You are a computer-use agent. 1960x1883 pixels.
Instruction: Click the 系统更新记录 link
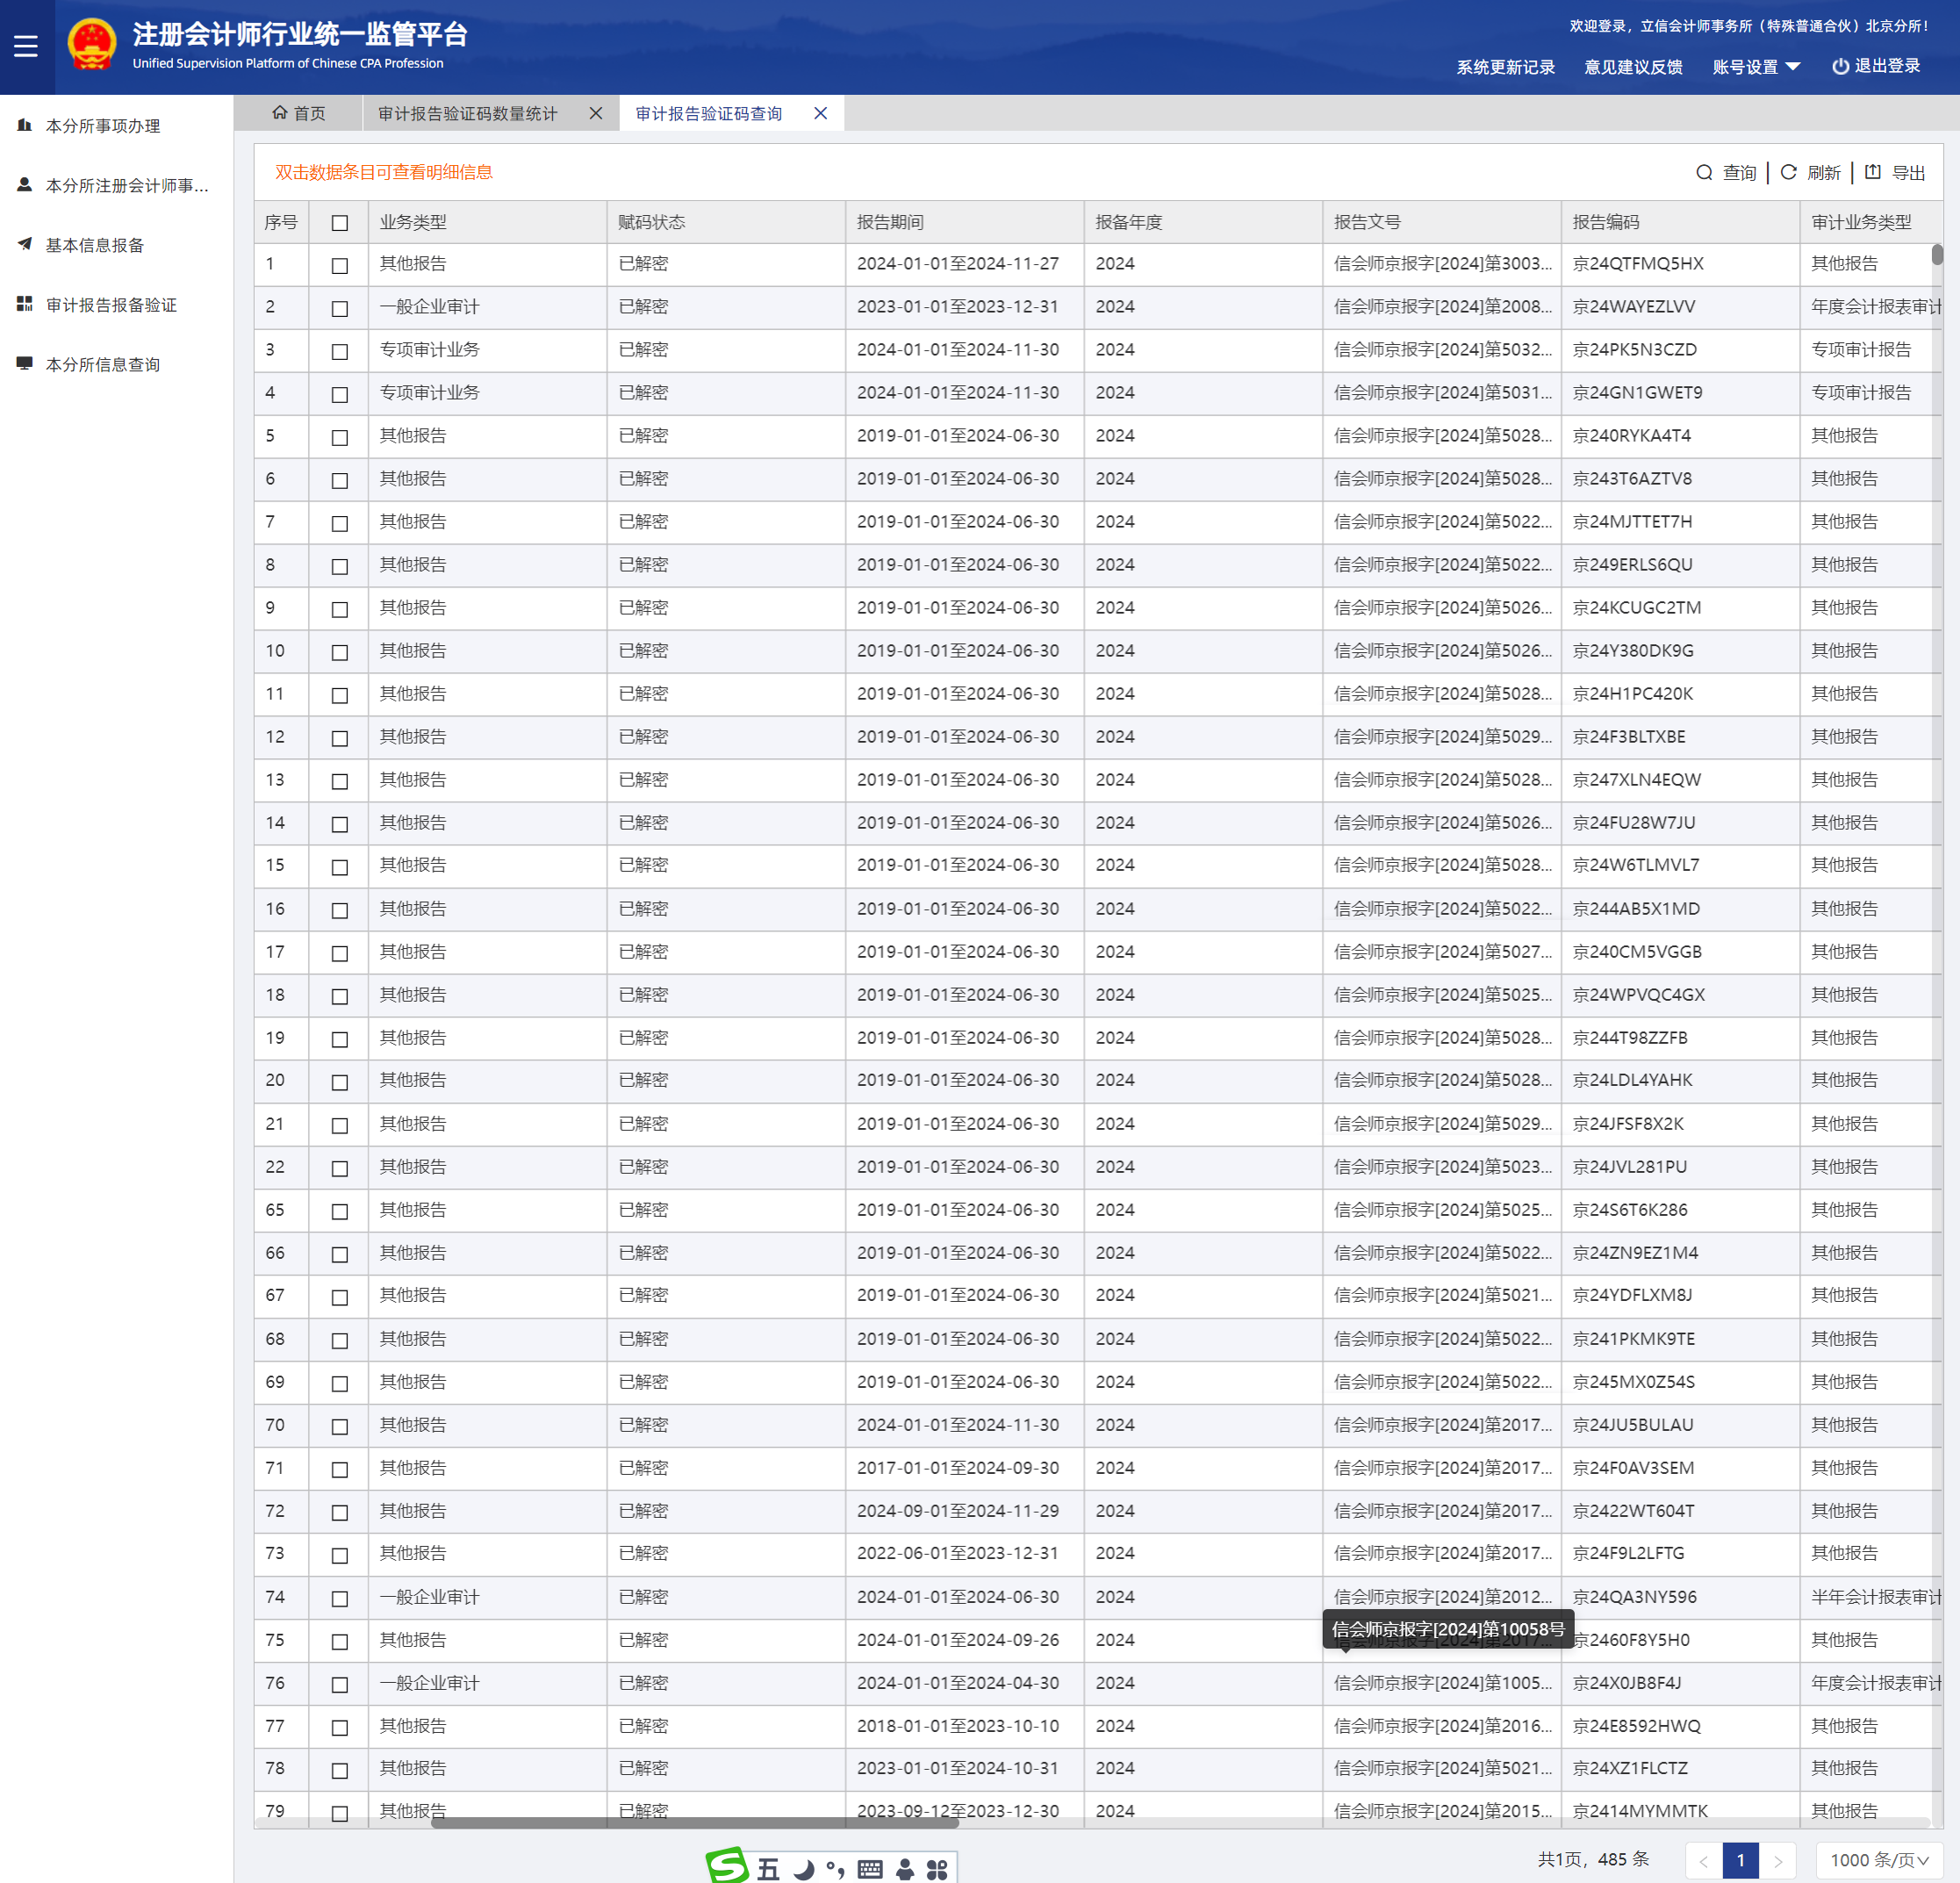tap(1505, 67)
